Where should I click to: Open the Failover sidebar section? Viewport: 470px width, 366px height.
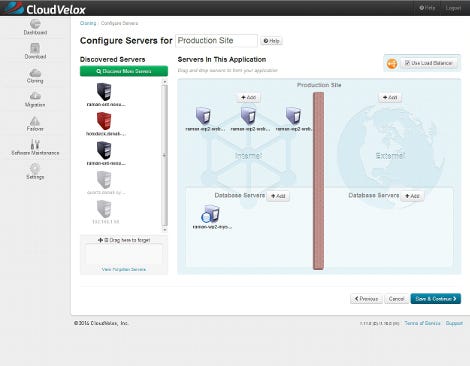(x=35, y=123)
